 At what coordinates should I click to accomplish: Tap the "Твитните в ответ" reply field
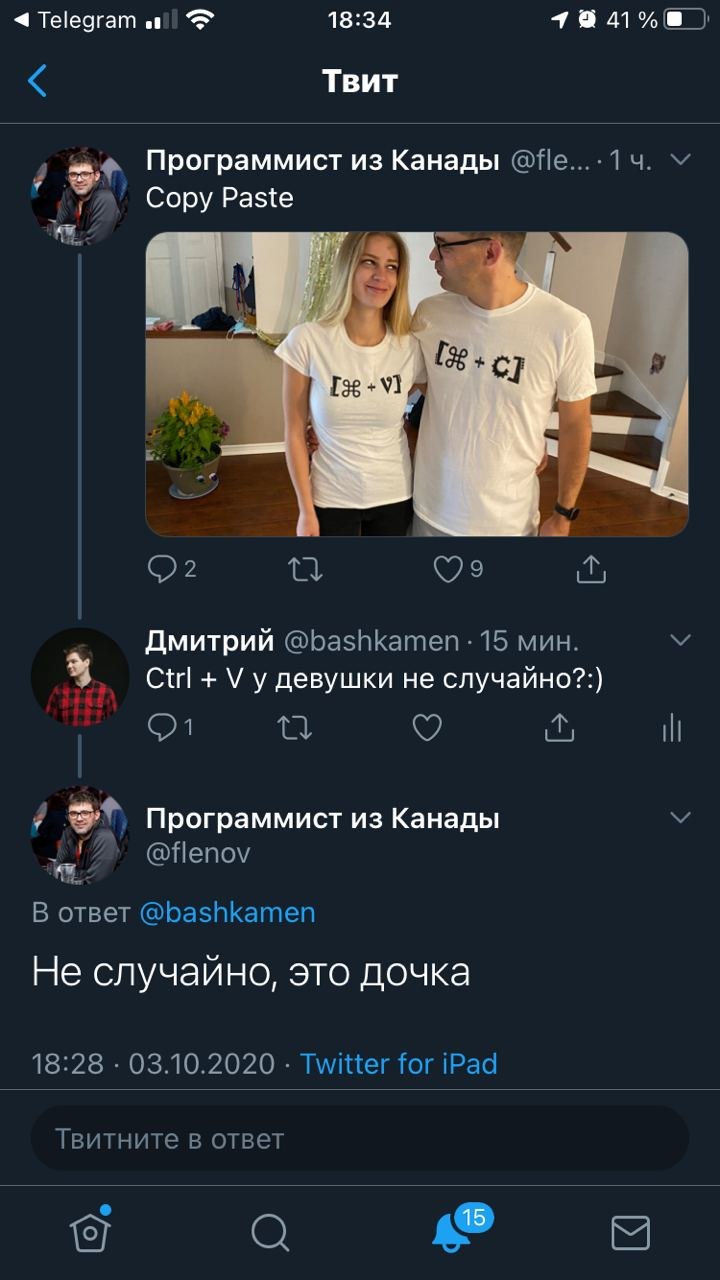[x=360, y=1138]
